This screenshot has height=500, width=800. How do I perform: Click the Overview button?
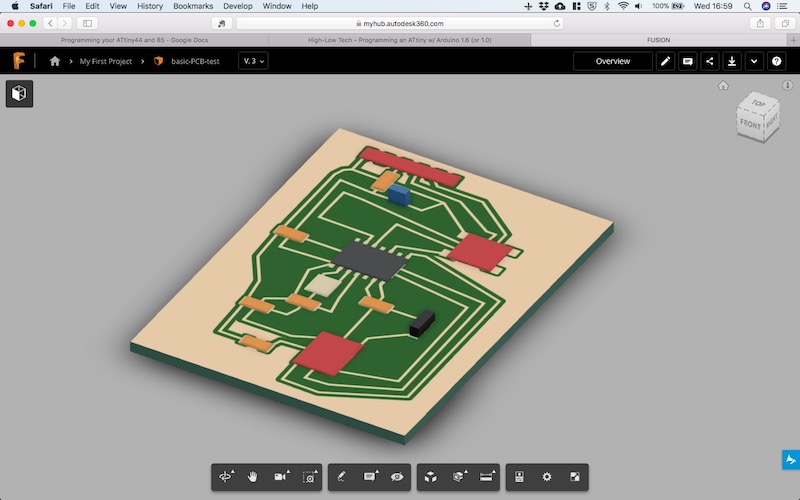tap(613, 61)
